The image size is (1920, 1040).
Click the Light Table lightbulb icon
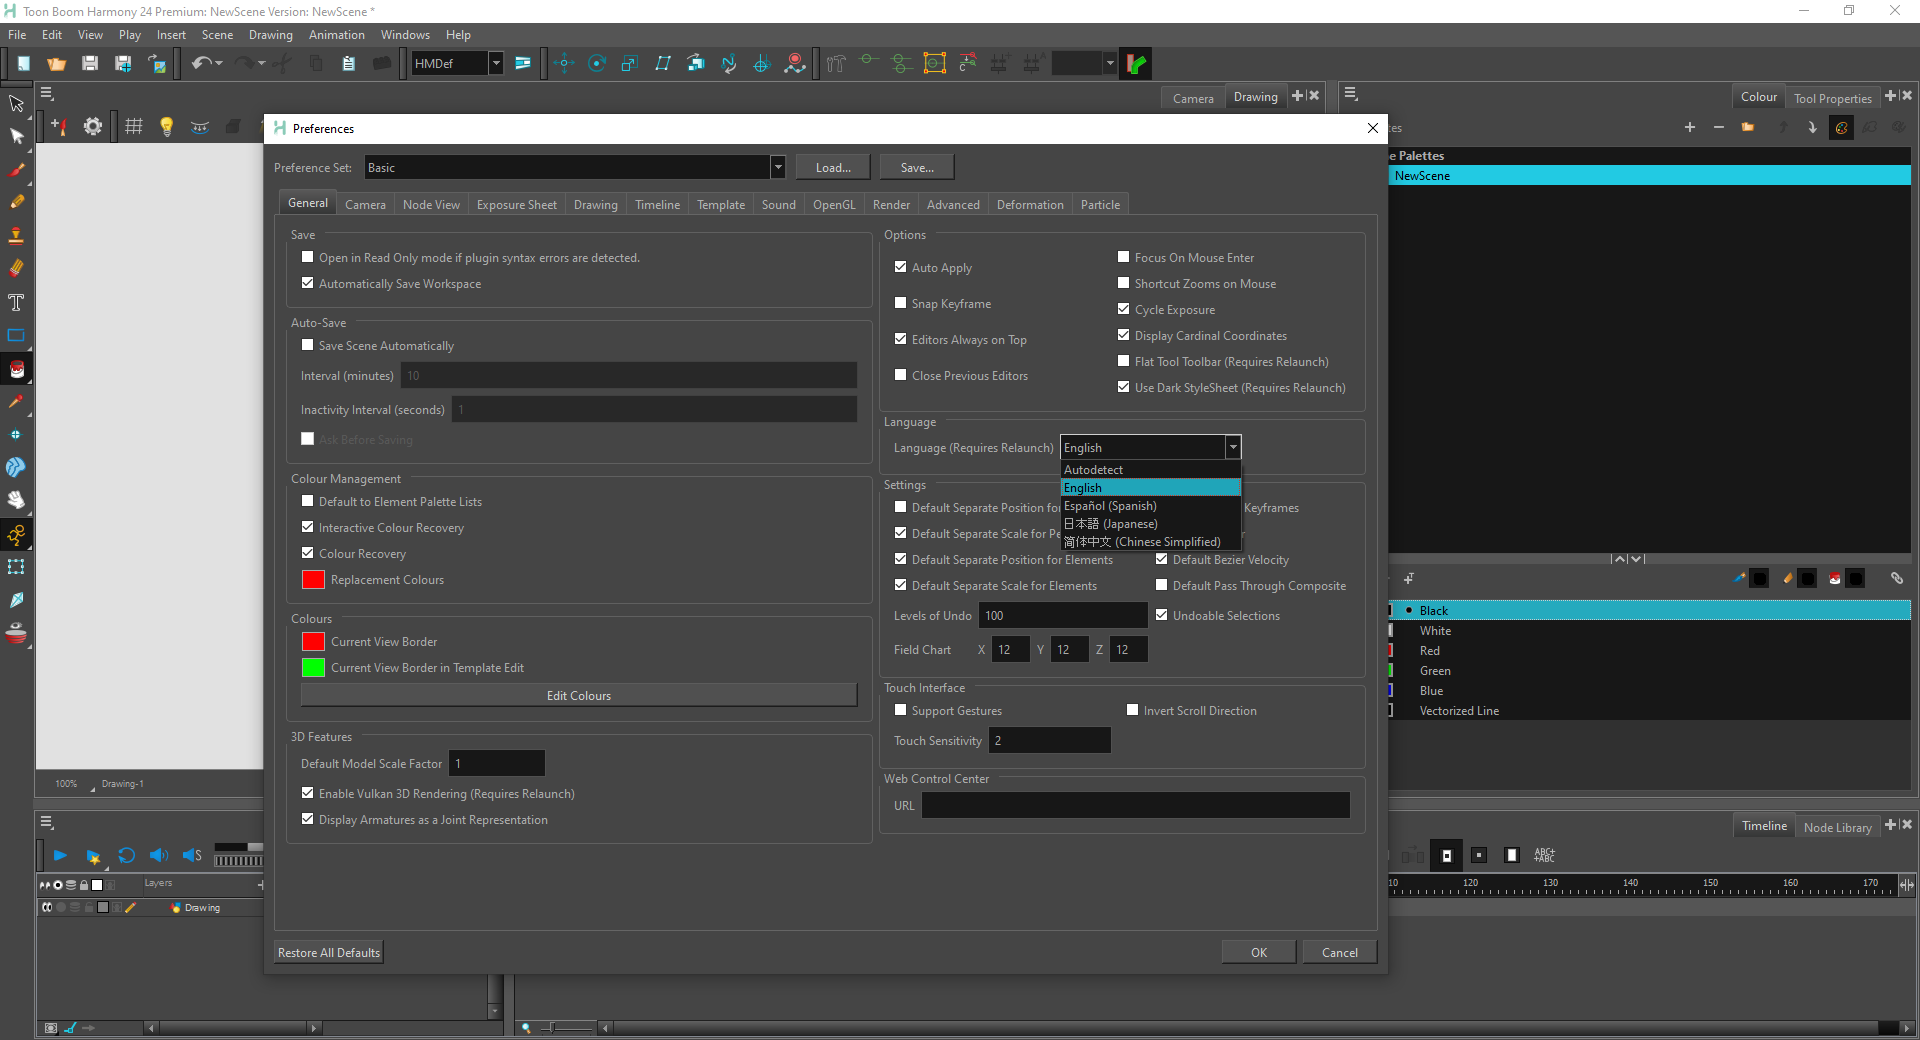coord(166,126)
